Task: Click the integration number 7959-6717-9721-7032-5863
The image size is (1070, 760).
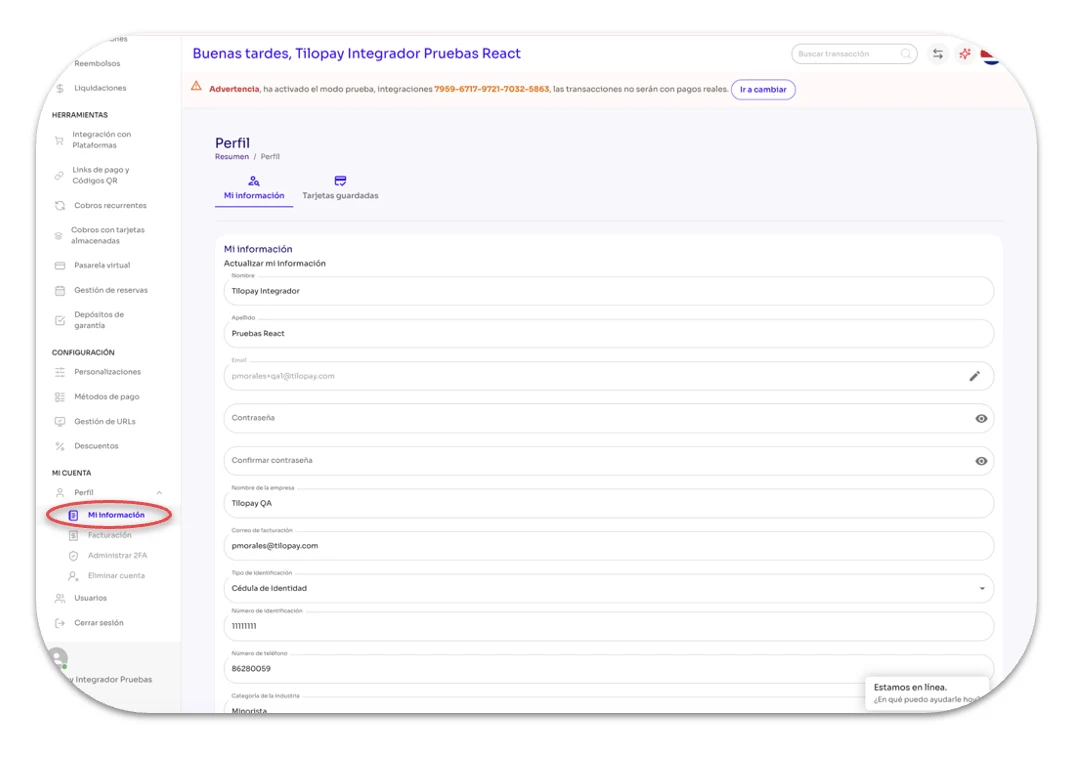Action: tap(491, 89)
